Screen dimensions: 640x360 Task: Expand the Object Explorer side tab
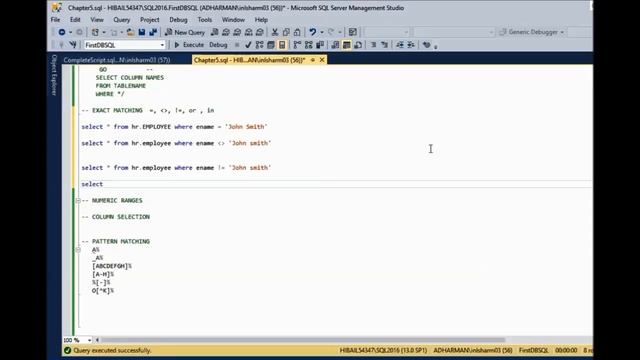point(54,75)
